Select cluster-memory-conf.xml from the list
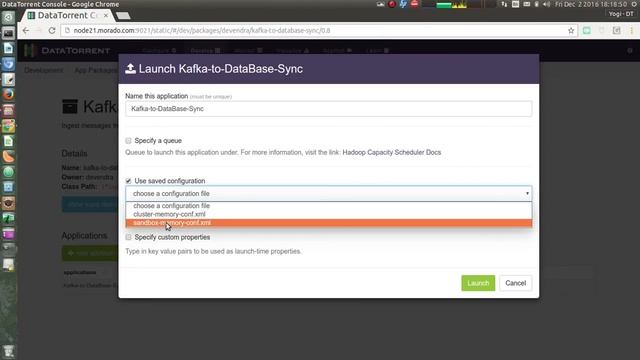The width and height of the screenshot is (640, 360). (x=329, y=214)
